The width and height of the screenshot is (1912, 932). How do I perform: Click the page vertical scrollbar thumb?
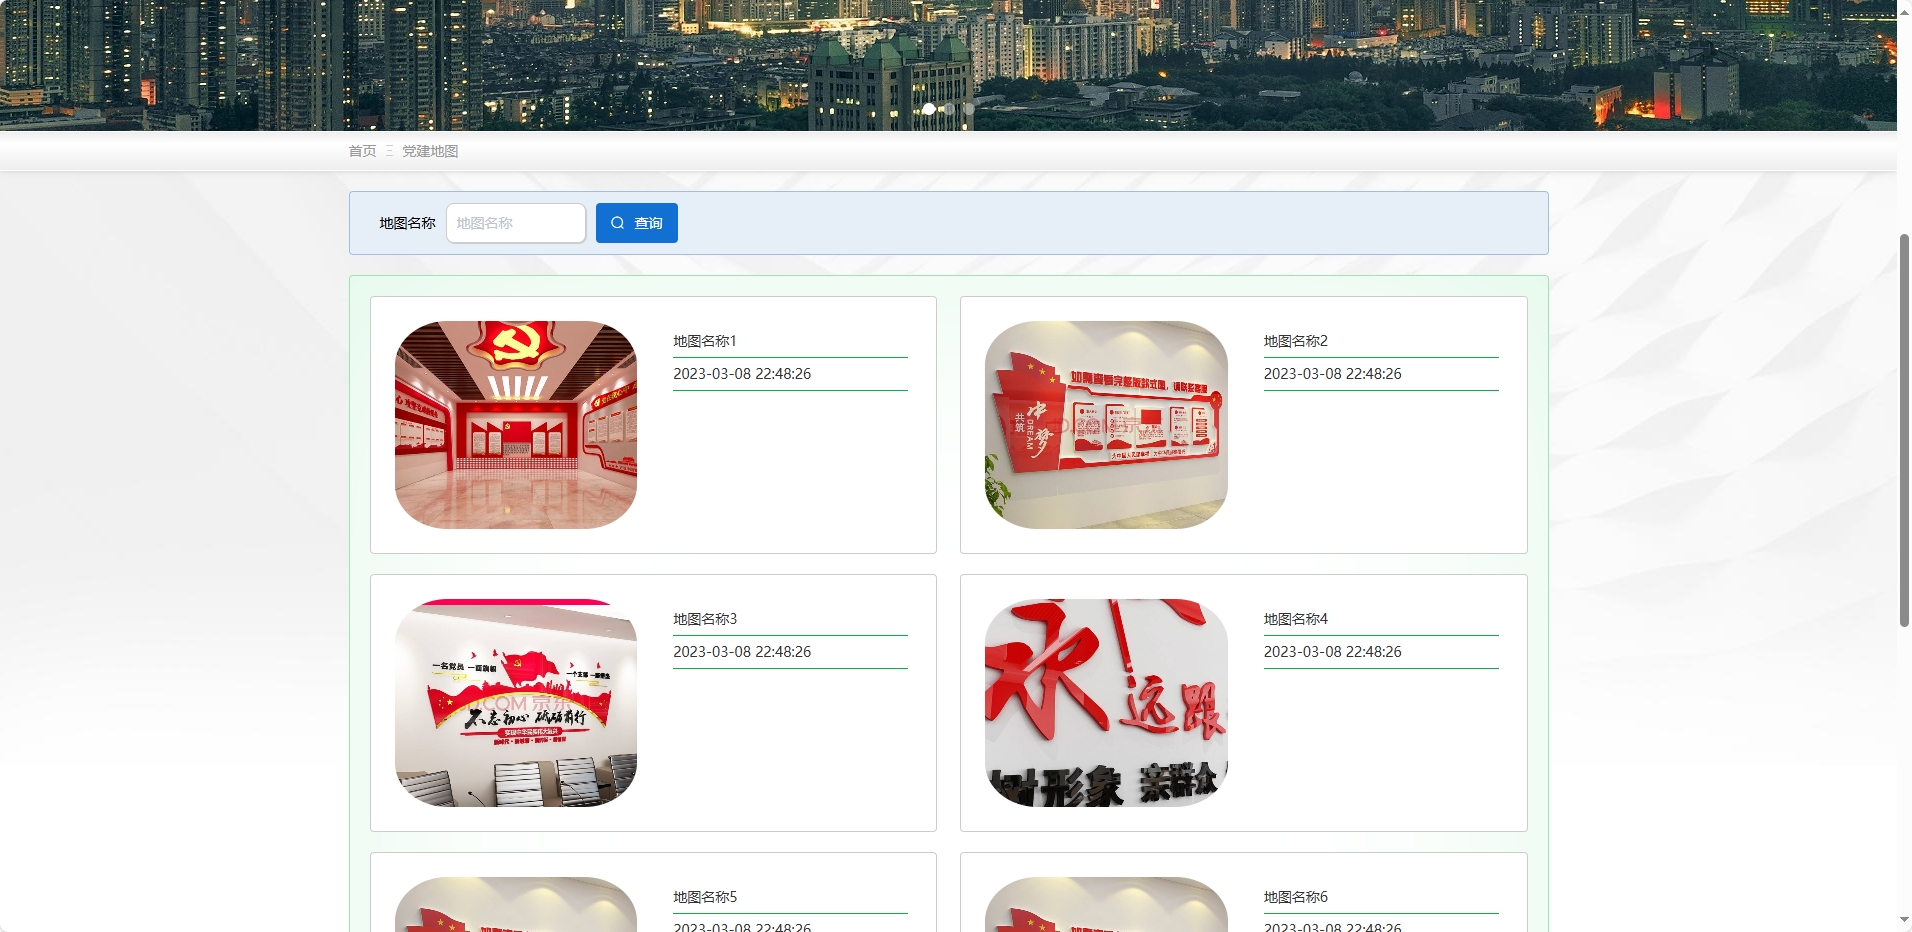[1904, 430]
